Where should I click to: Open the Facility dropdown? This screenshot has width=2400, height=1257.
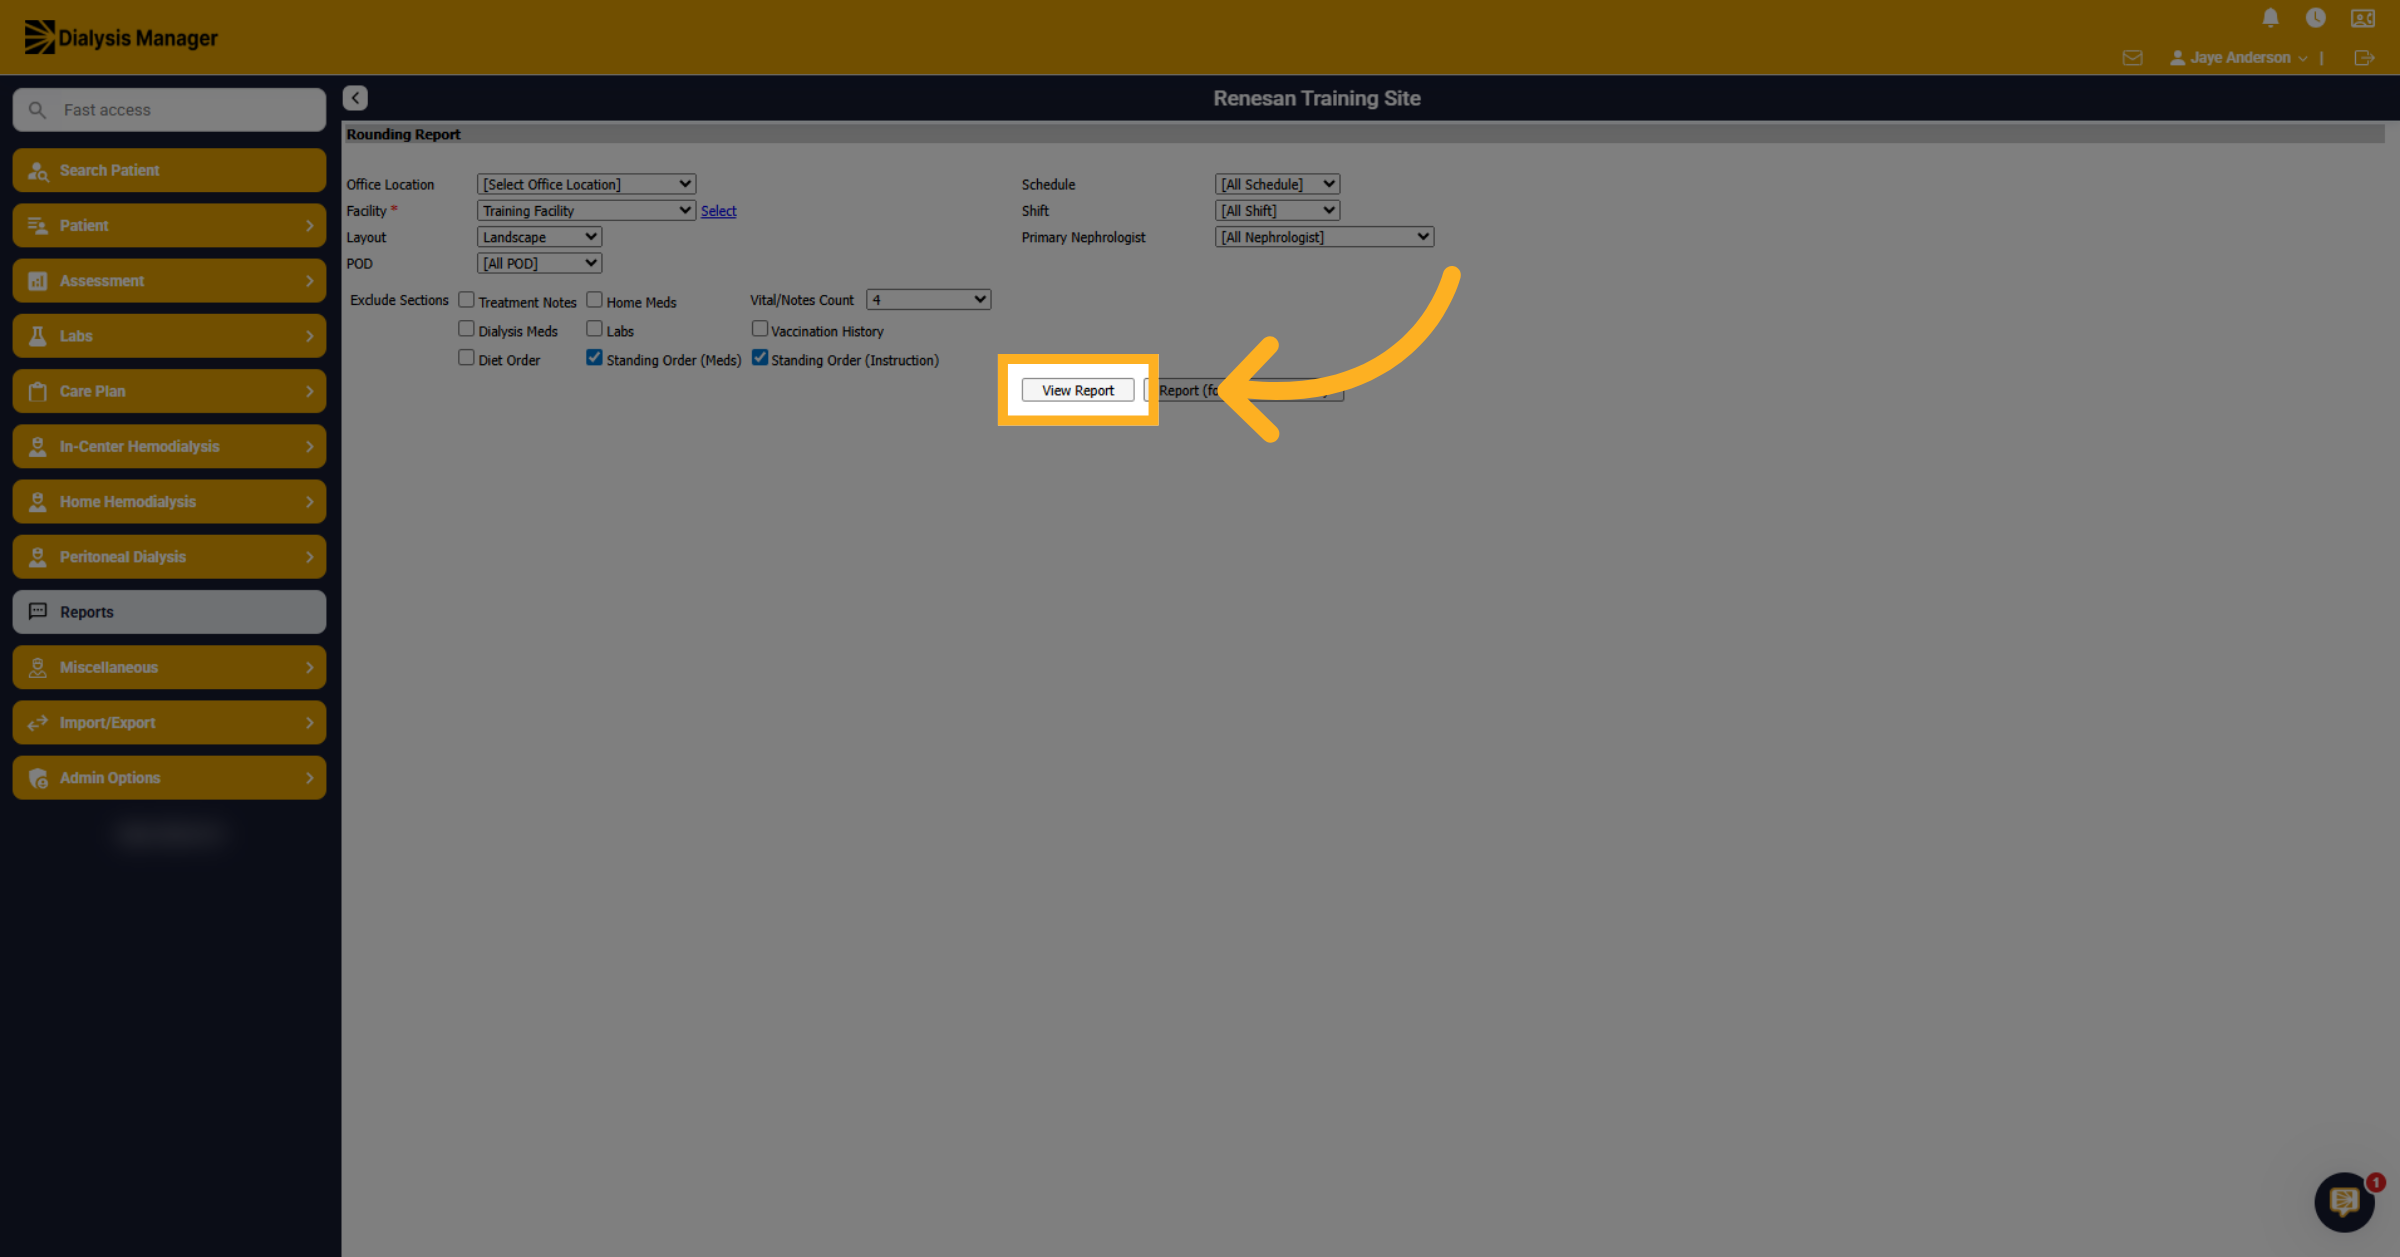click(586, 211)
